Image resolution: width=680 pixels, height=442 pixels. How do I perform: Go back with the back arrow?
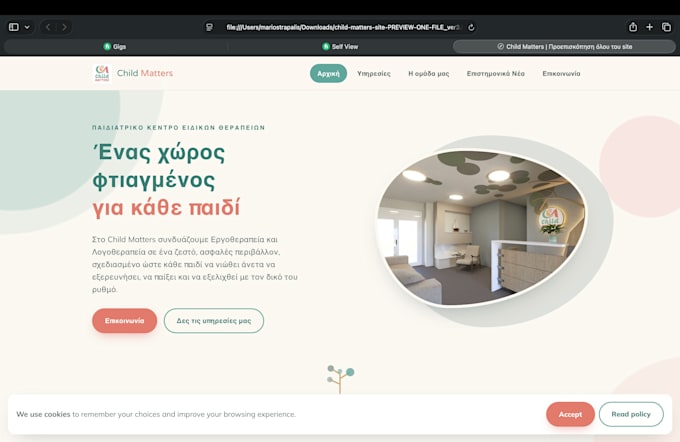48,27
